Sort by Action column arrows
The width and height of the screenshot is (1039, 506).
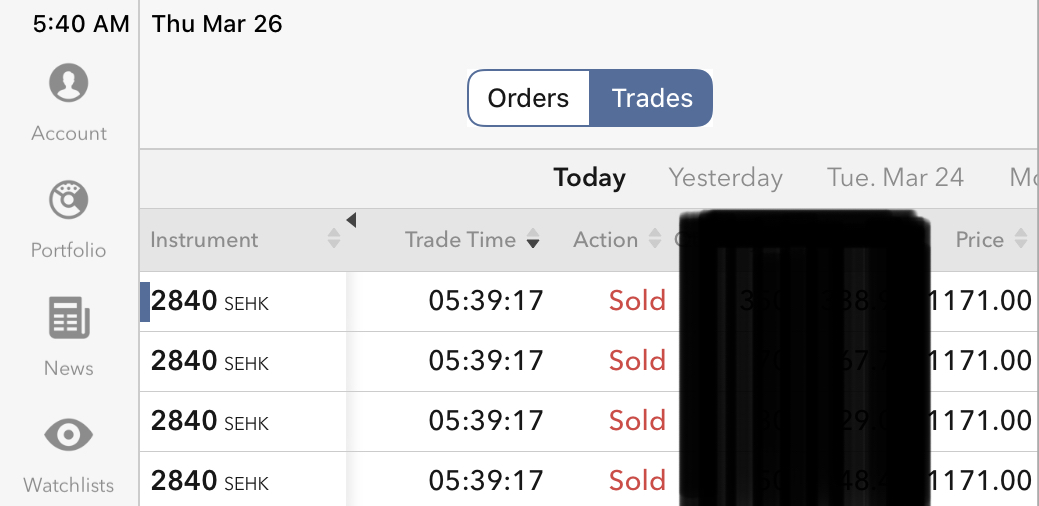(655, 240)
